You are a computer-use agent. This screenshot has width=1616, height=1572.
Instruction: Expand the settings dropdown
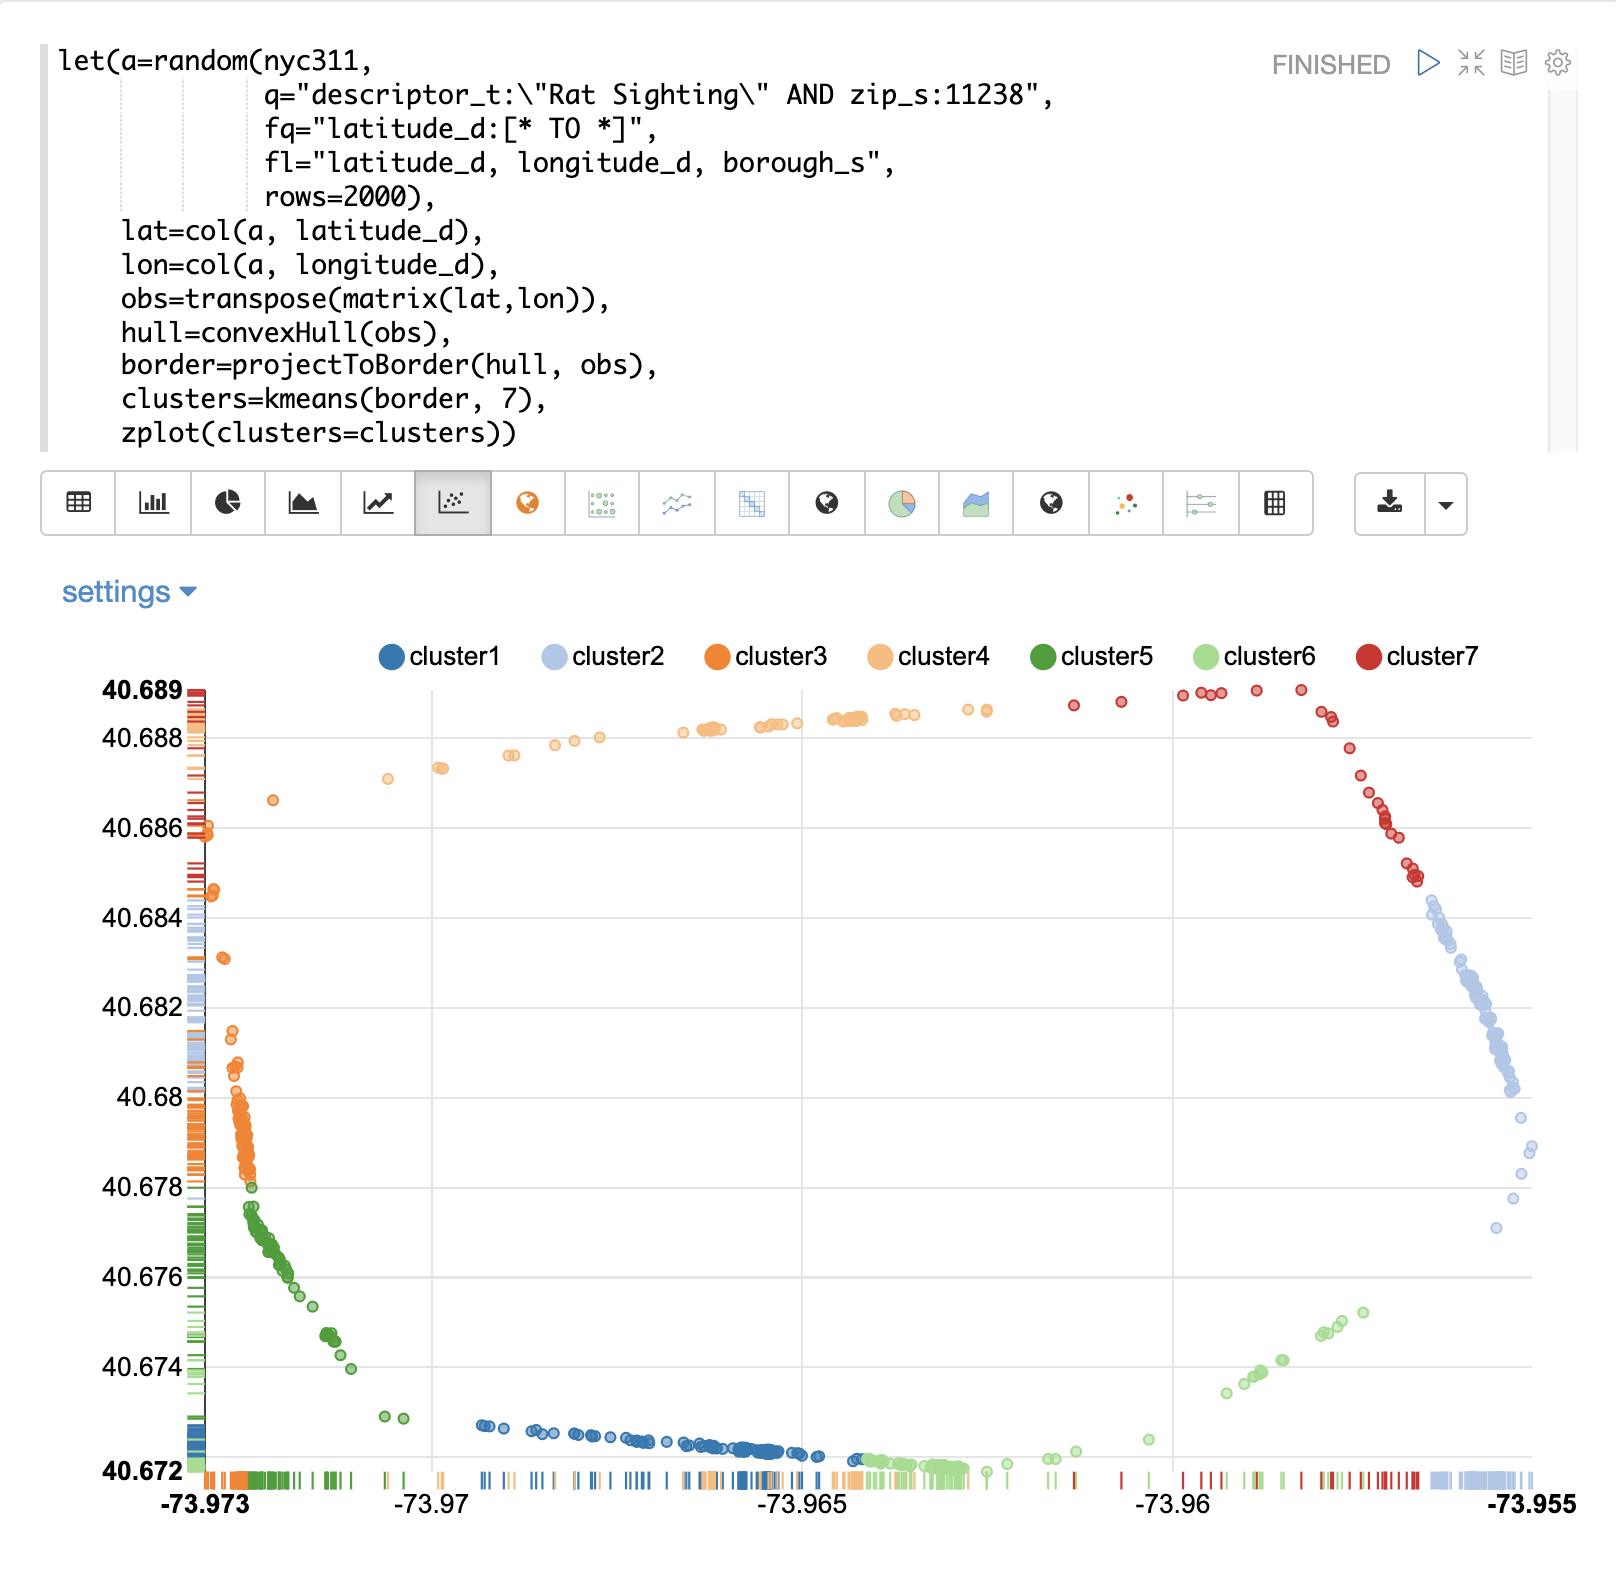point(129,592)
